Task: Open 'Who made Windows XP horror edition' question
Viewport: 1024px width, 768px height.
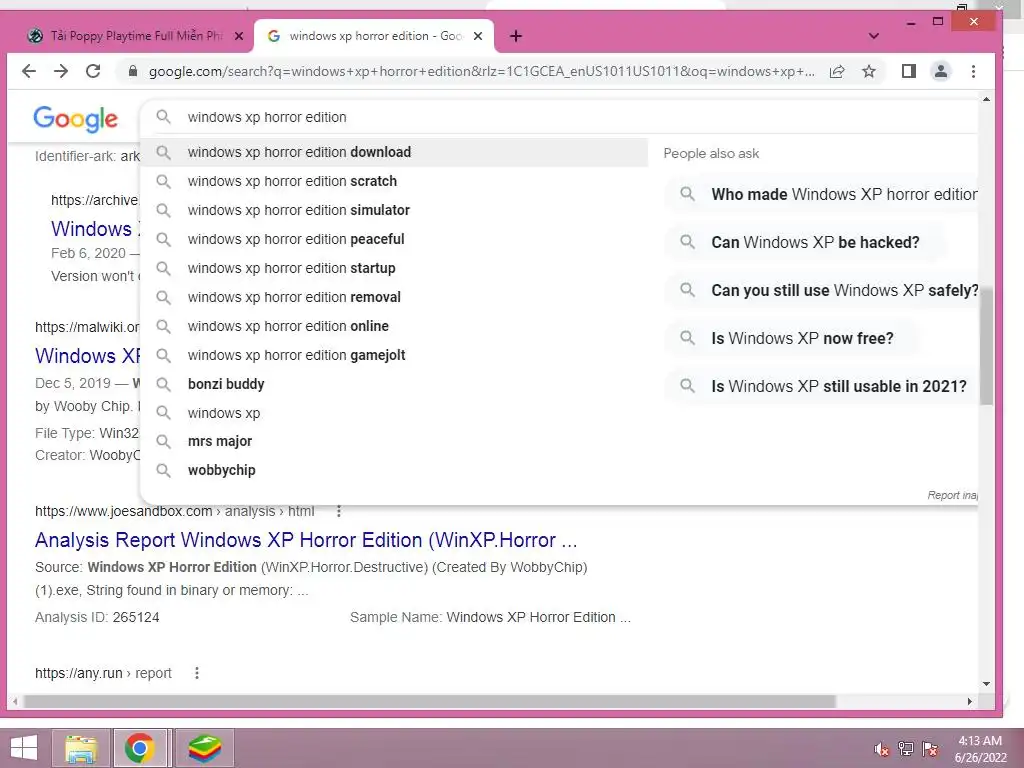Action: coord(822,194)
